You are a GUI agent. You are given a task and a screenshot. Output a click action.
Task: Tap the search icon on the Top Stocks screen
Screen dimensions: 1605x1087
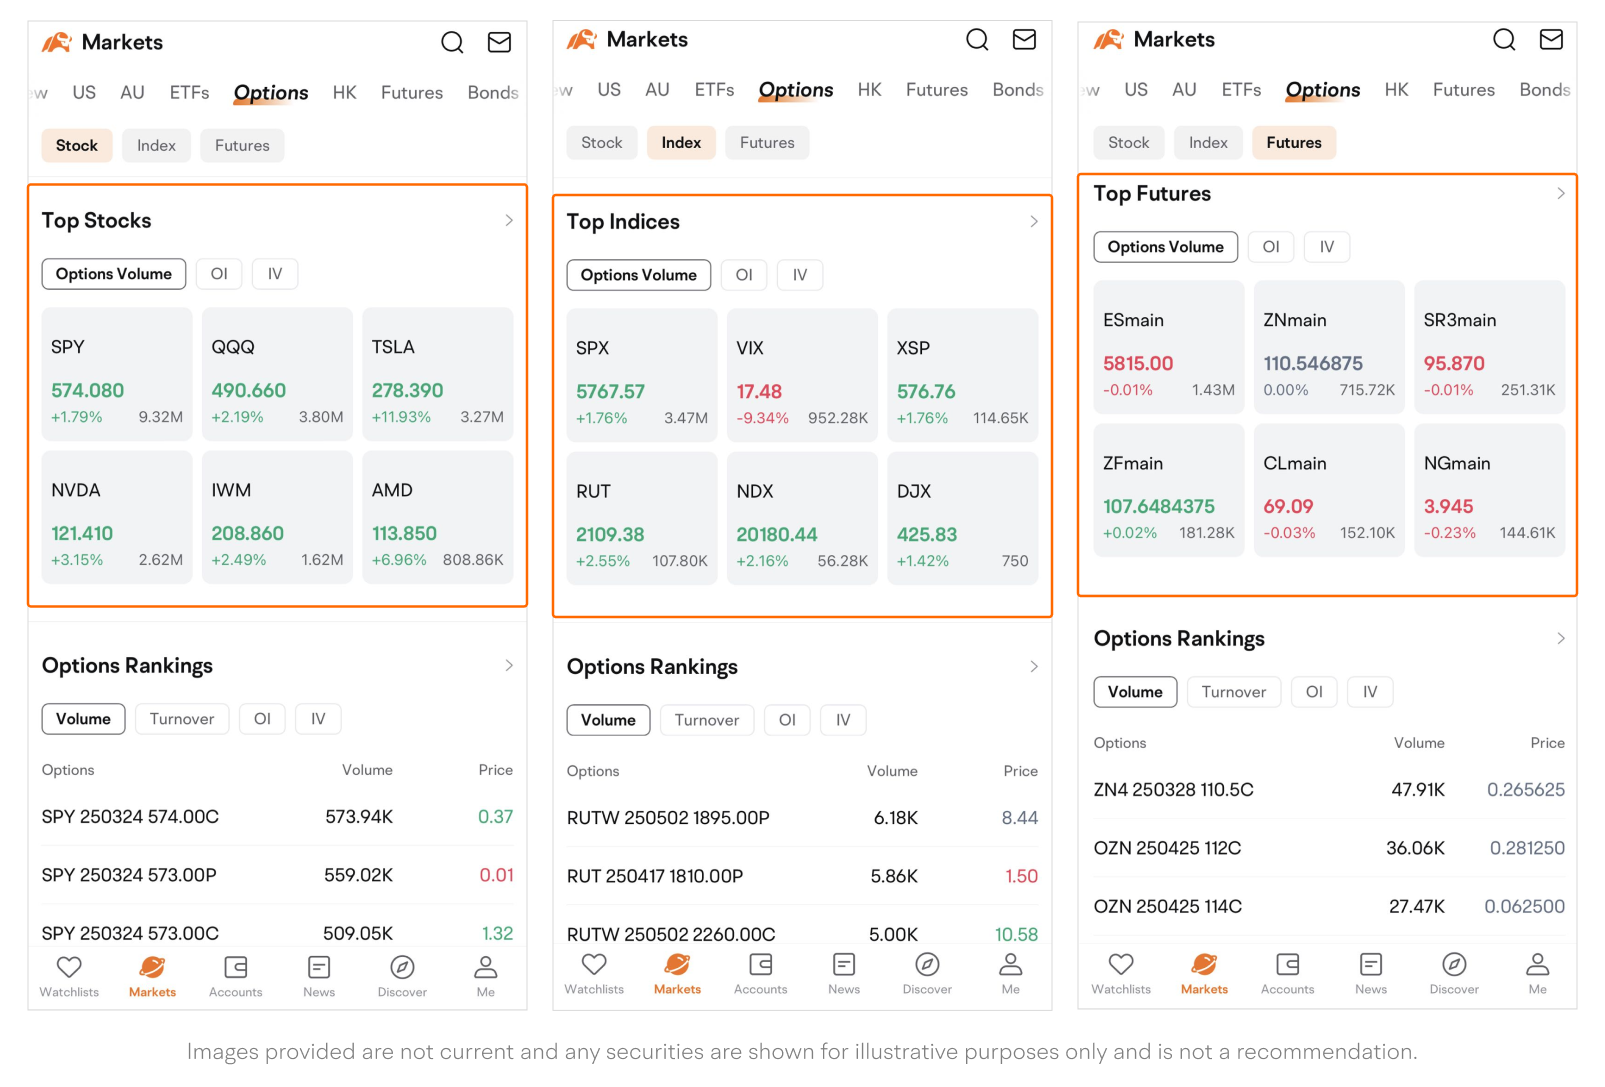pyautogui.click(x=452, y=42)
